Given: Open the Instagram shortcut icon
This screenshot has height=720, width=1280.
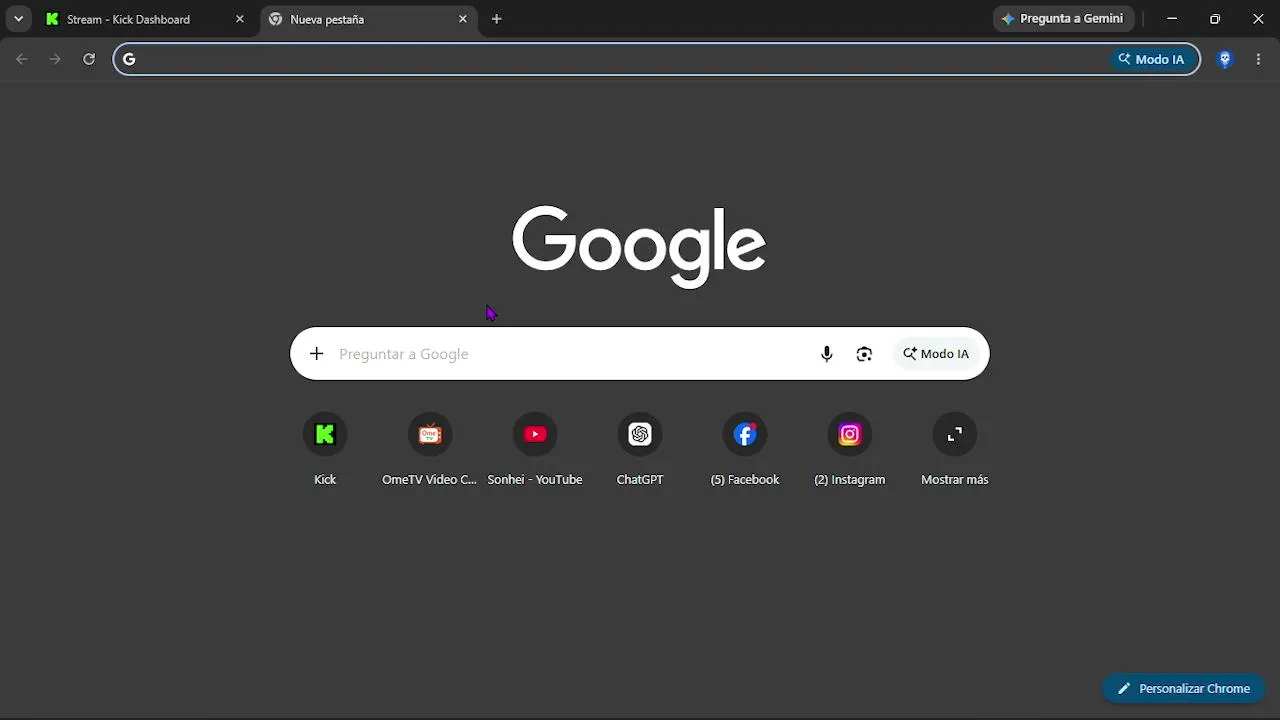Looking at the screenshot, I should click(x=850, y=434).
